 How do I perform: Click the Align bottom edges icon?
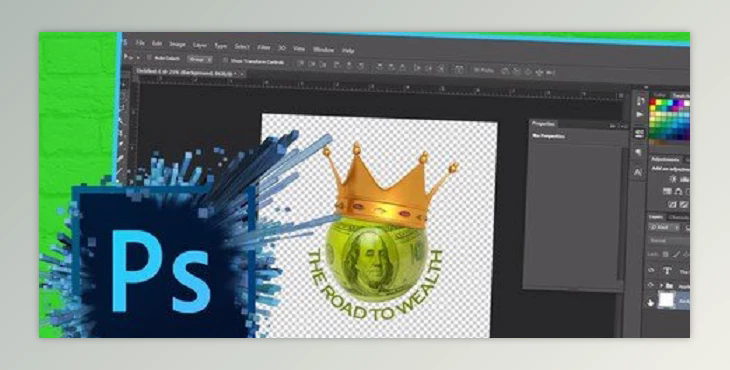tap(324, 65)
